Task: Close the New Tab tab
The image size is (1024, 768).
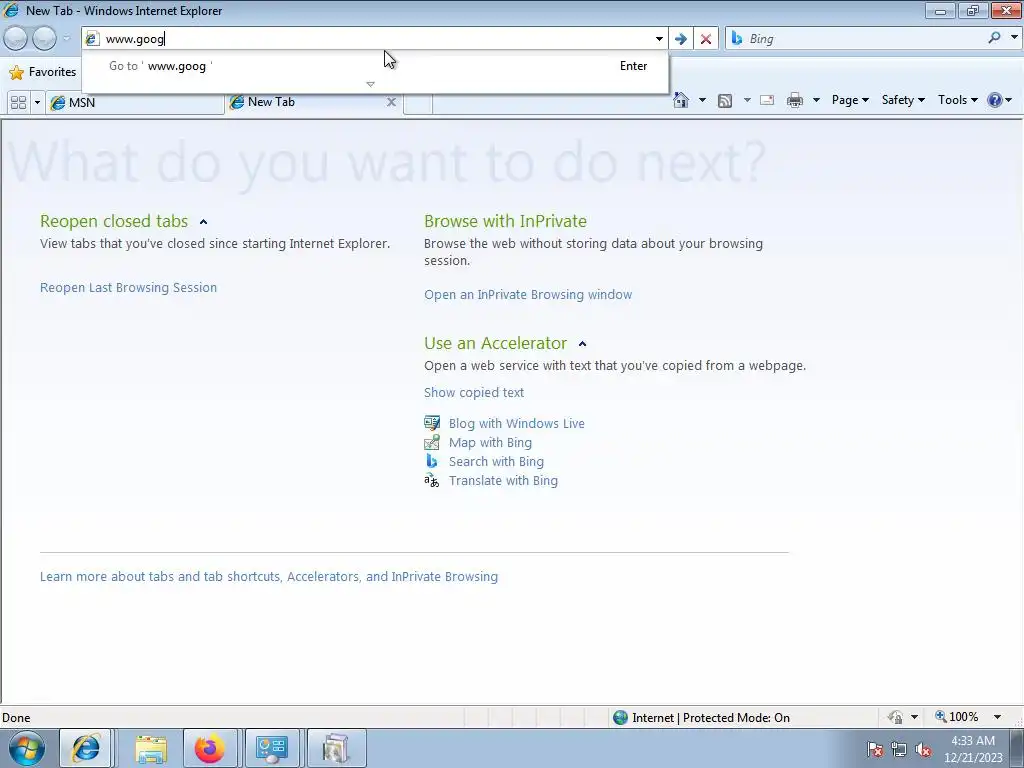Action: [x=391, y=102]
